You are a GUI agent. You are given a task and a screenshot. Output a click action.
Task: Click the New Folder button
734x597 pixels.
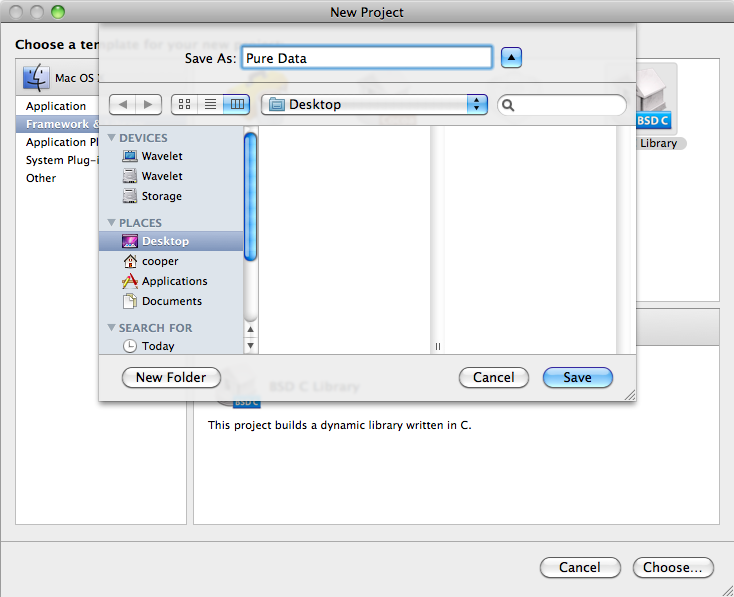click(171, 377)
